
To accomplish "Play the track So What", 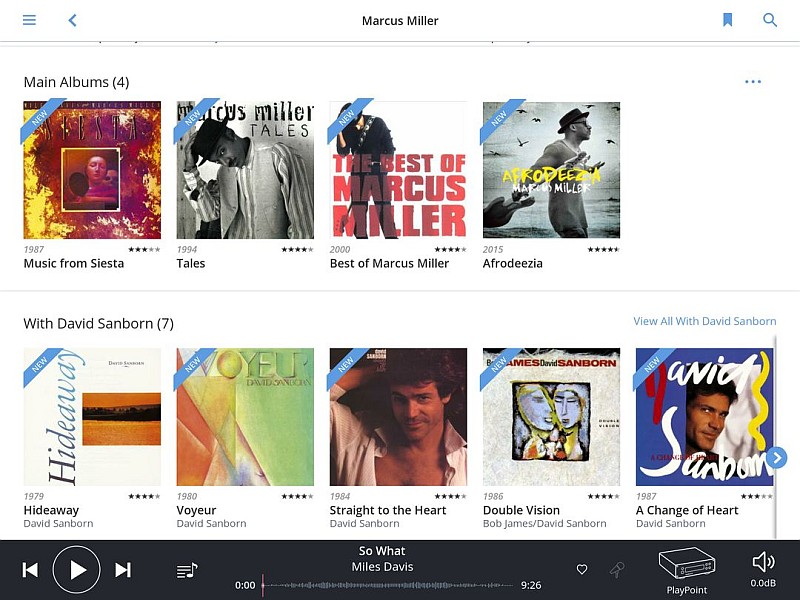I will pyautogui.click(x=77, y=570).
